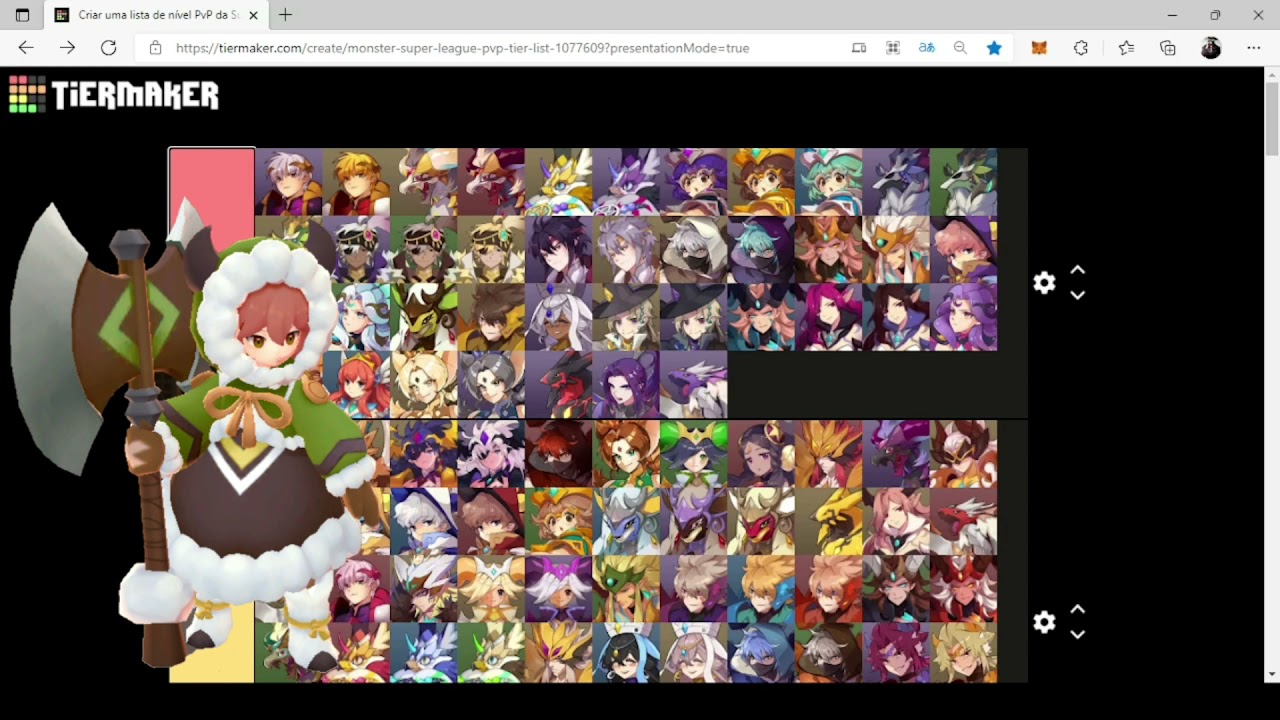Screen dimensions: 1280x720
Task: Open browser tab actions menu
Action: point(22,15)
